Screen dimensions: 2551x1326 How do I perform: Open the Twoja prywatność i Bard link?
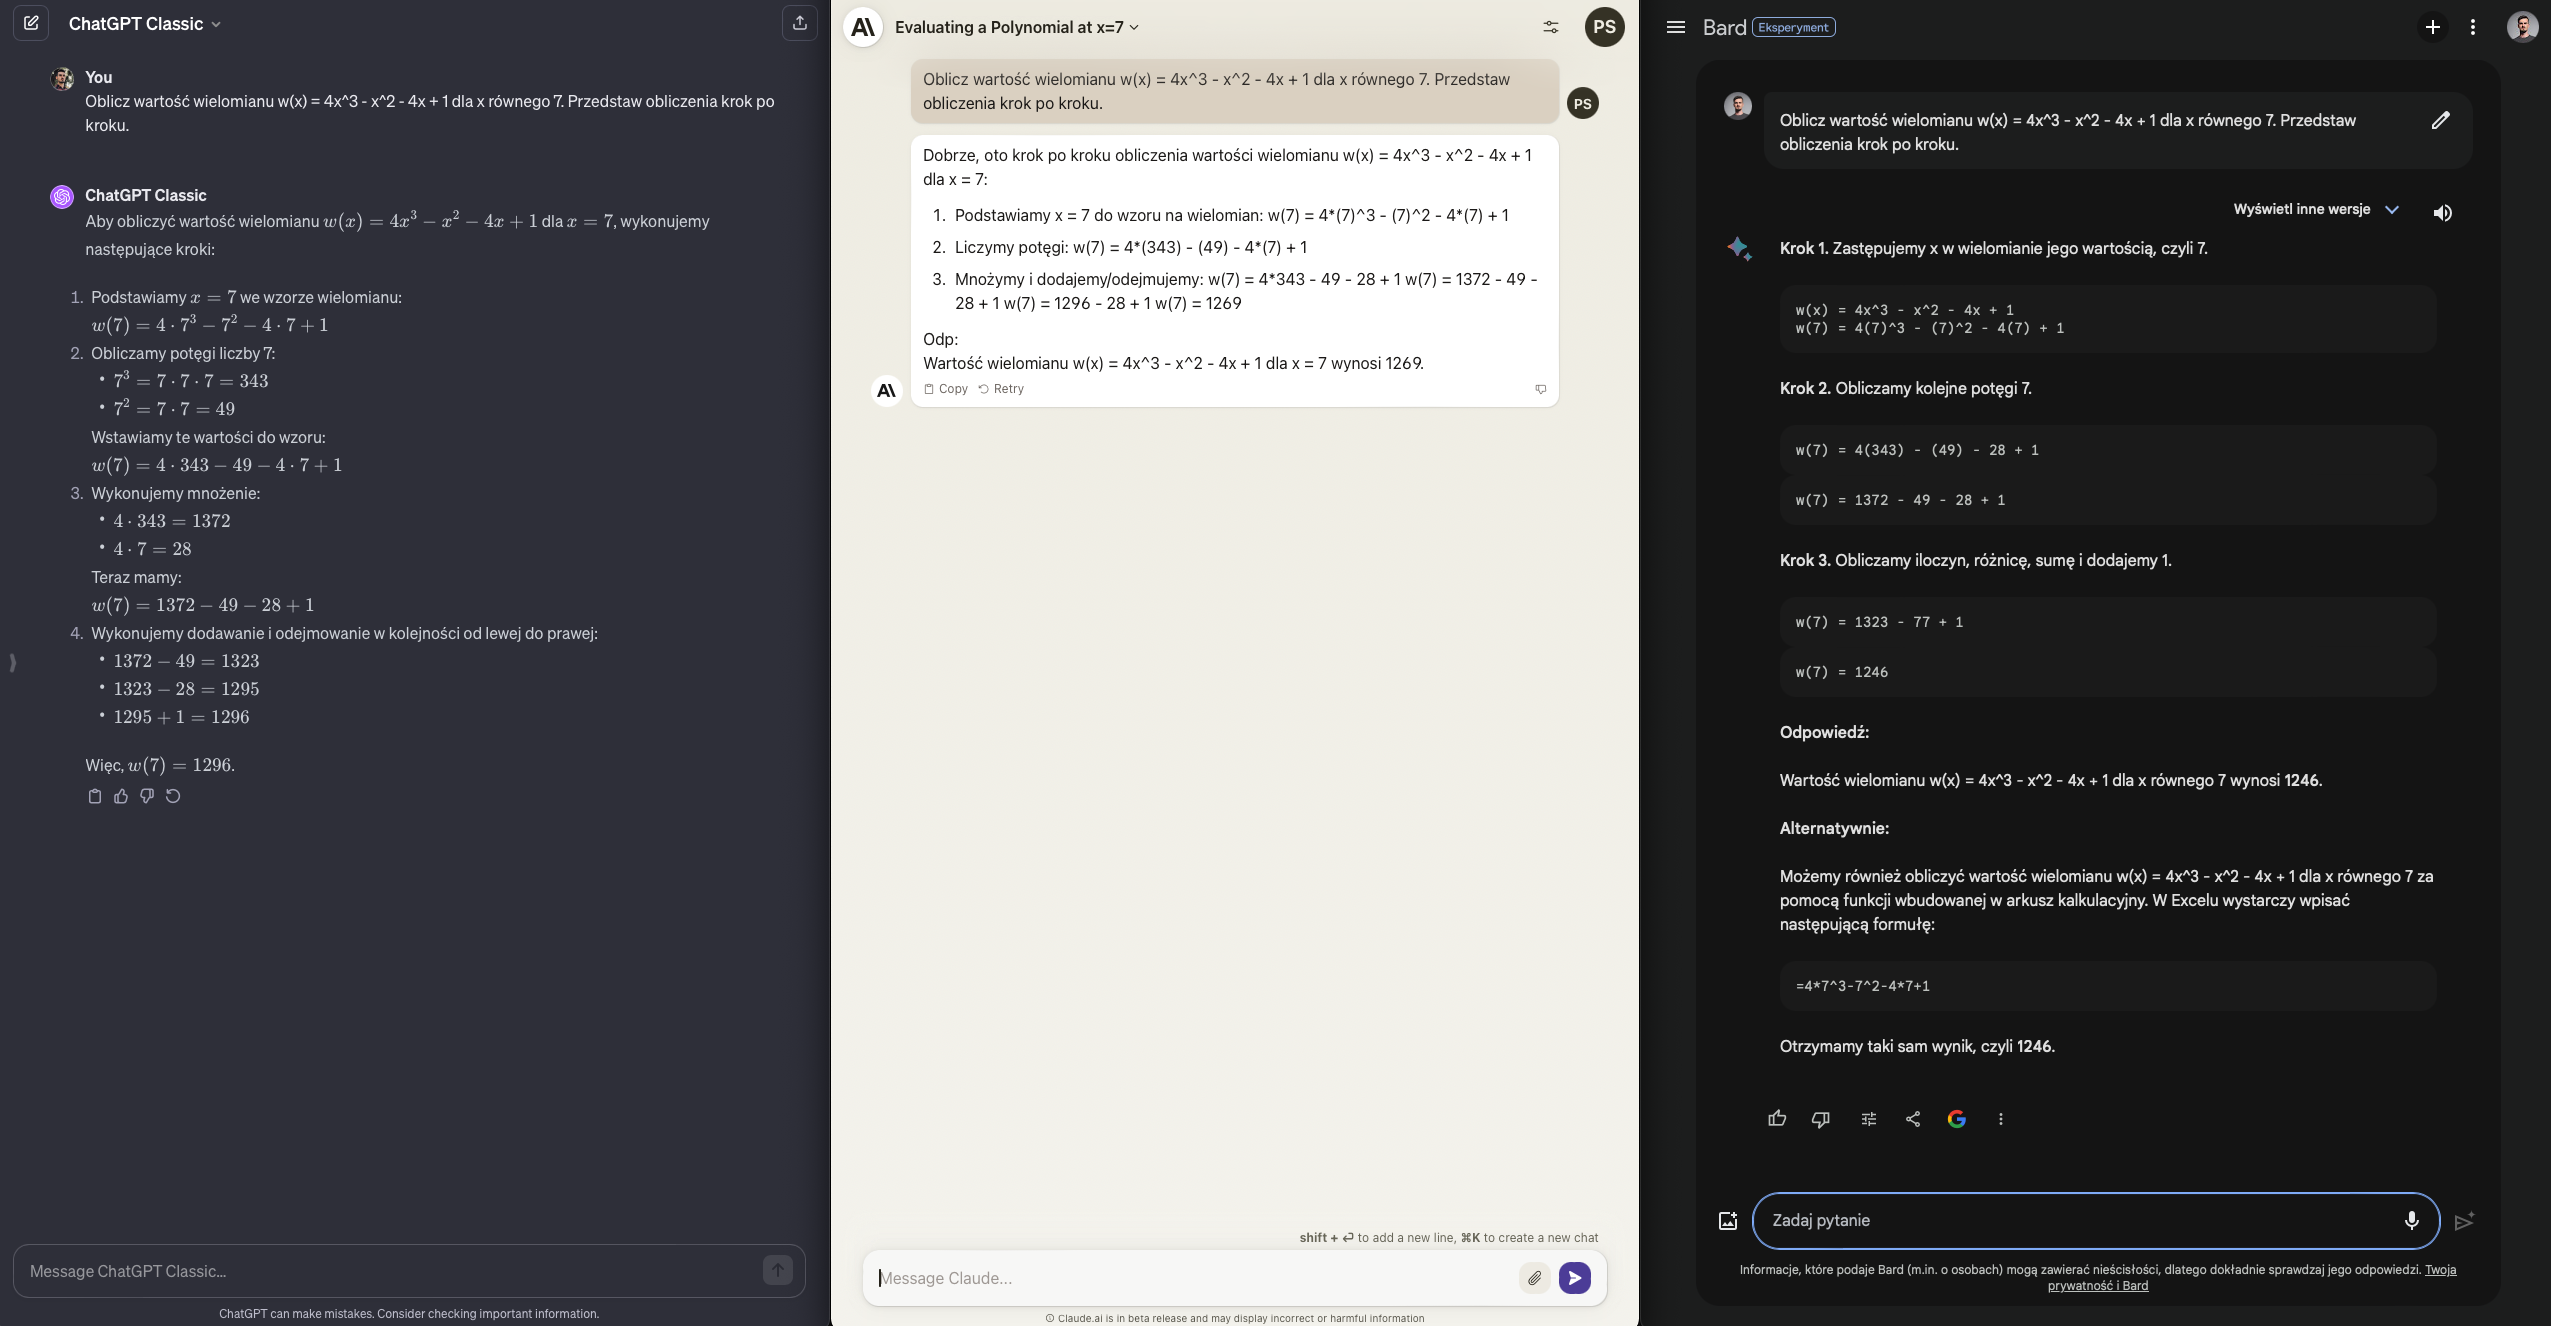2098,1285
